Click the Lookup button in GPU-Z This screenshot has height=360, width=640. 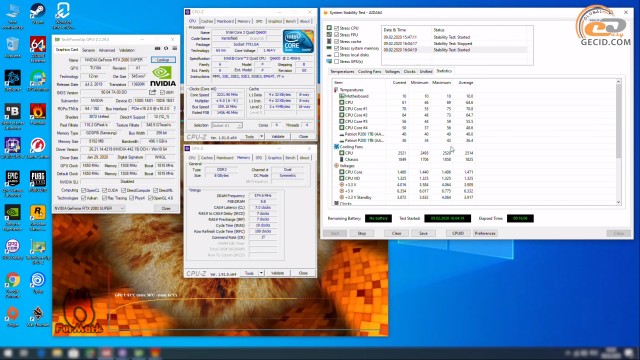tap(163, 60)
